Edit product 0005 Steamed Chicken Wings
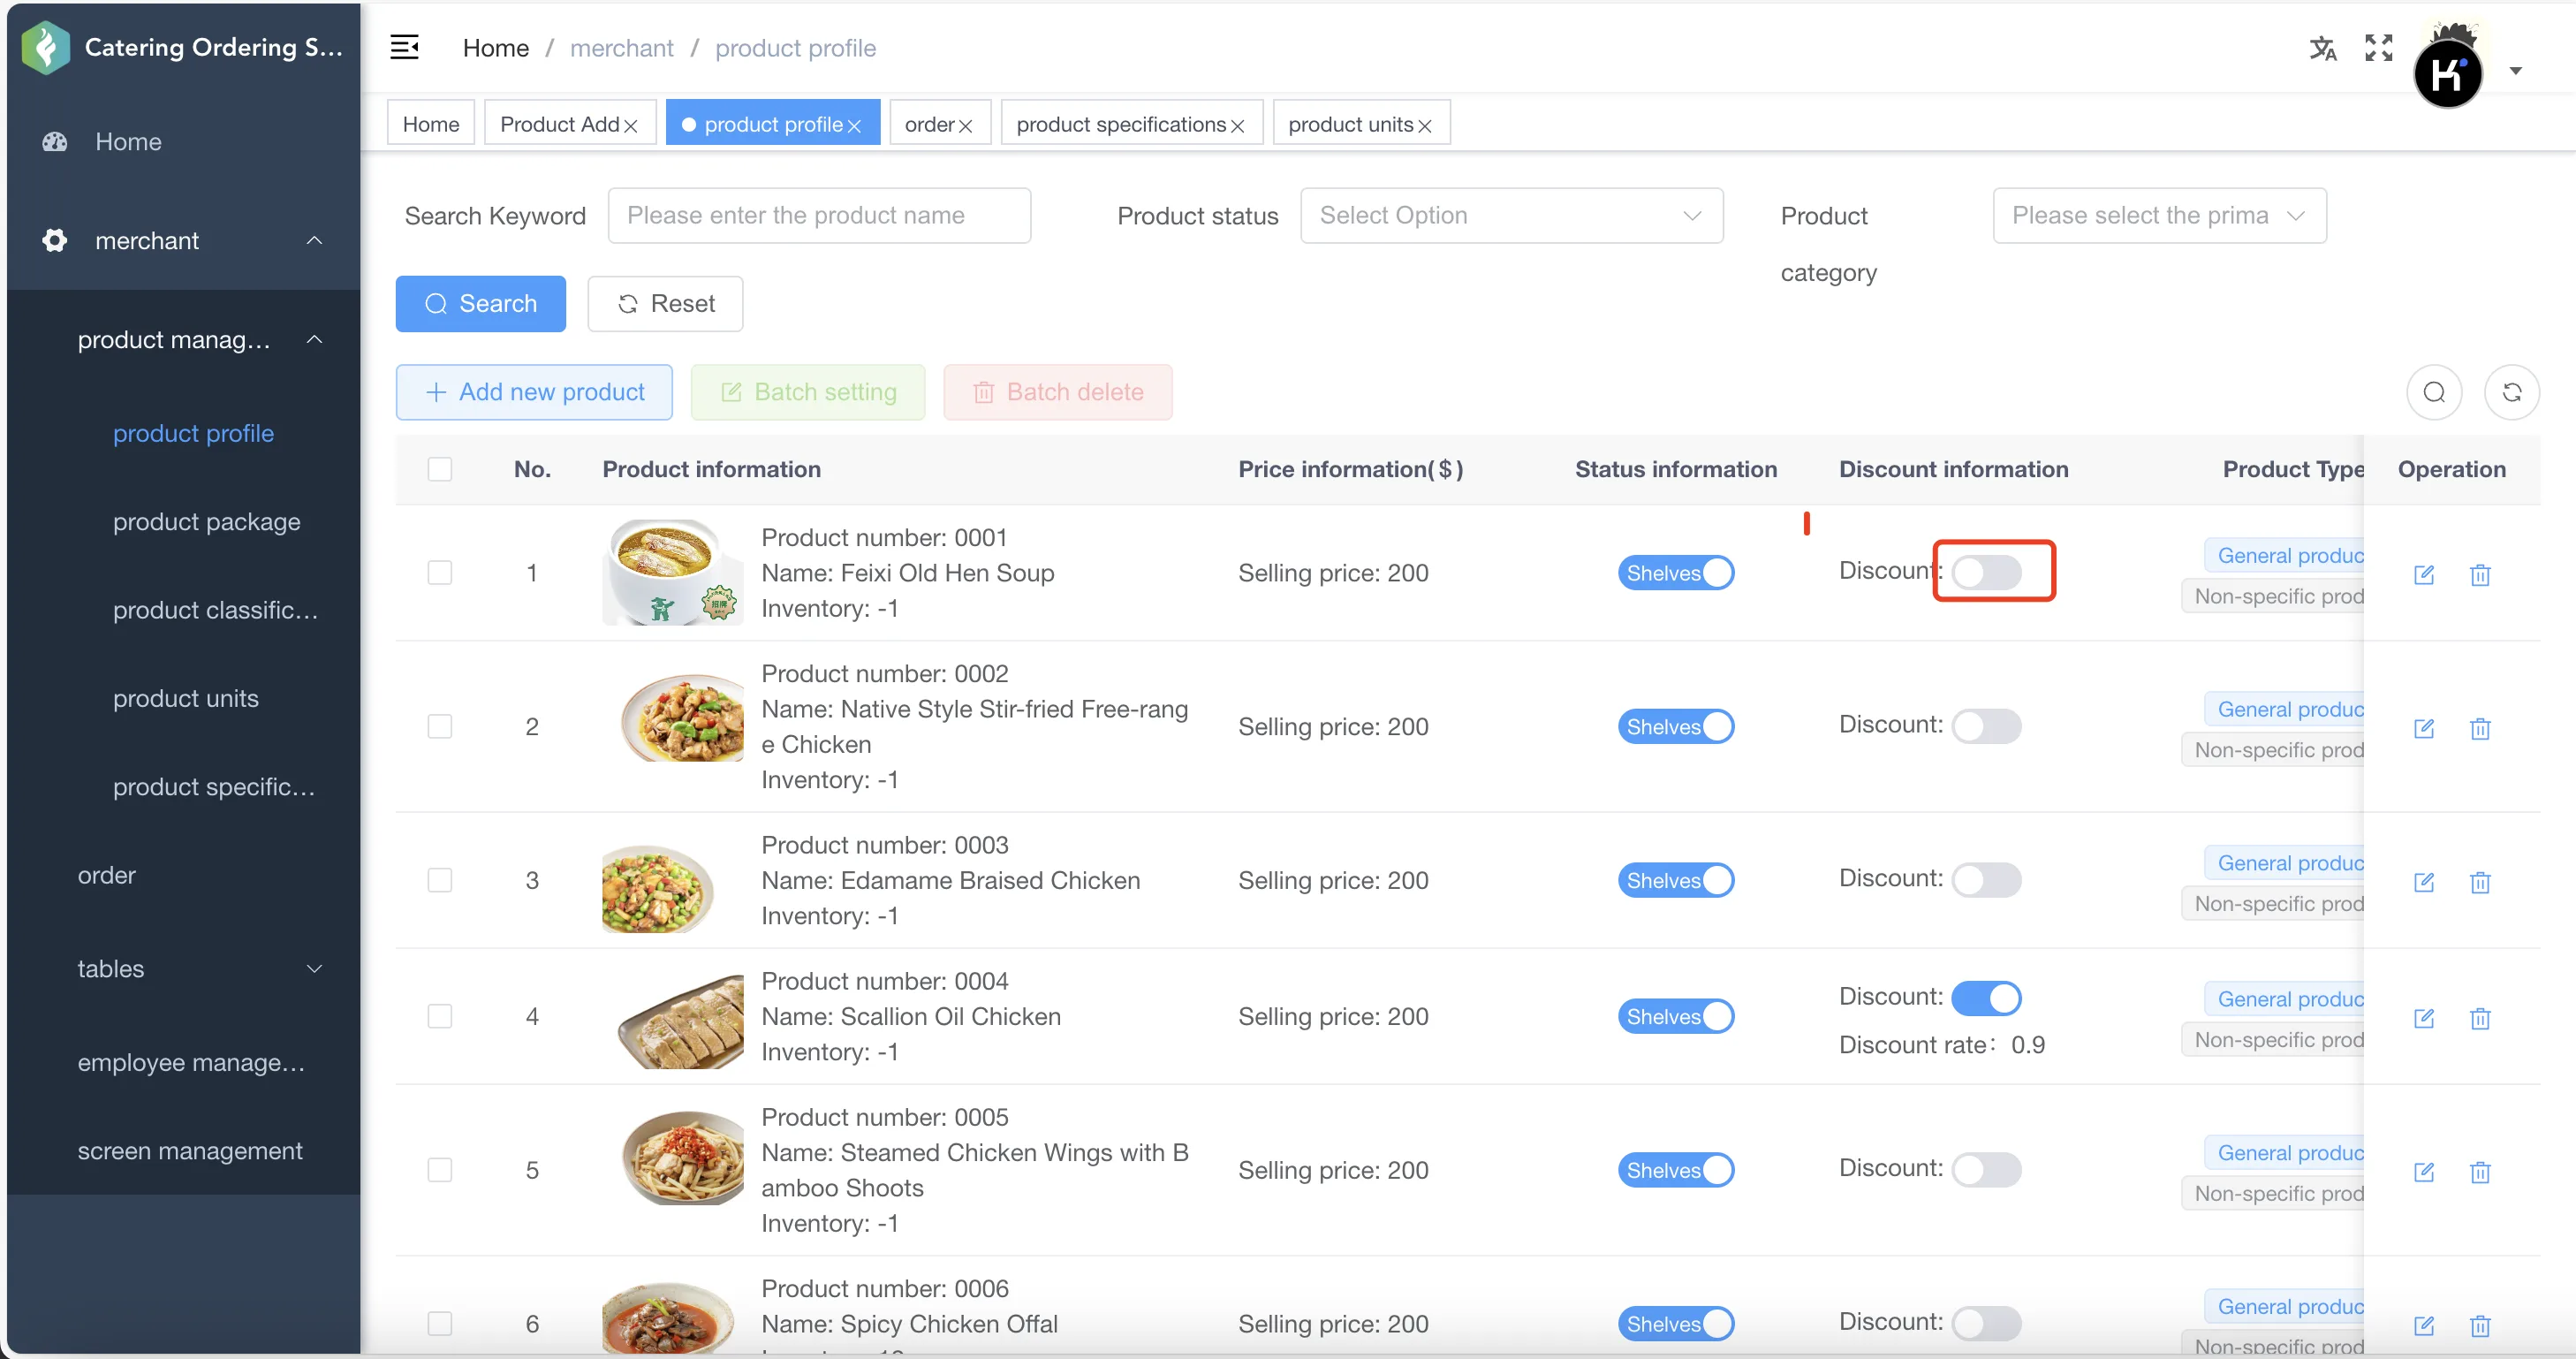2576x1359 pixels. (x=2424, y=1172)
